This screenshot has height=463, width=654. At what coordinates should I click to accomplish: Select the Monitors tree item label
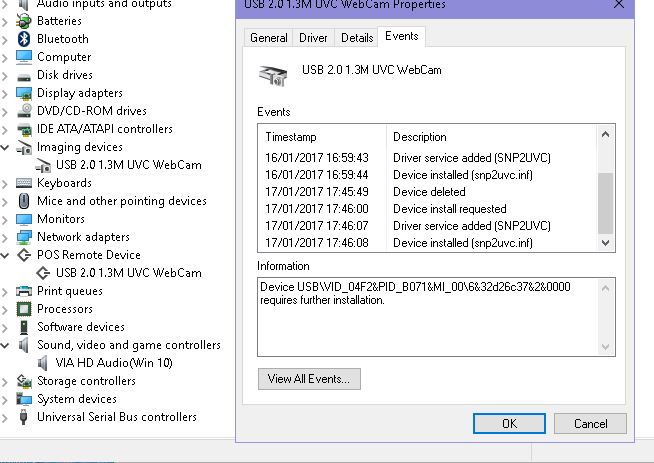point(61,219)
